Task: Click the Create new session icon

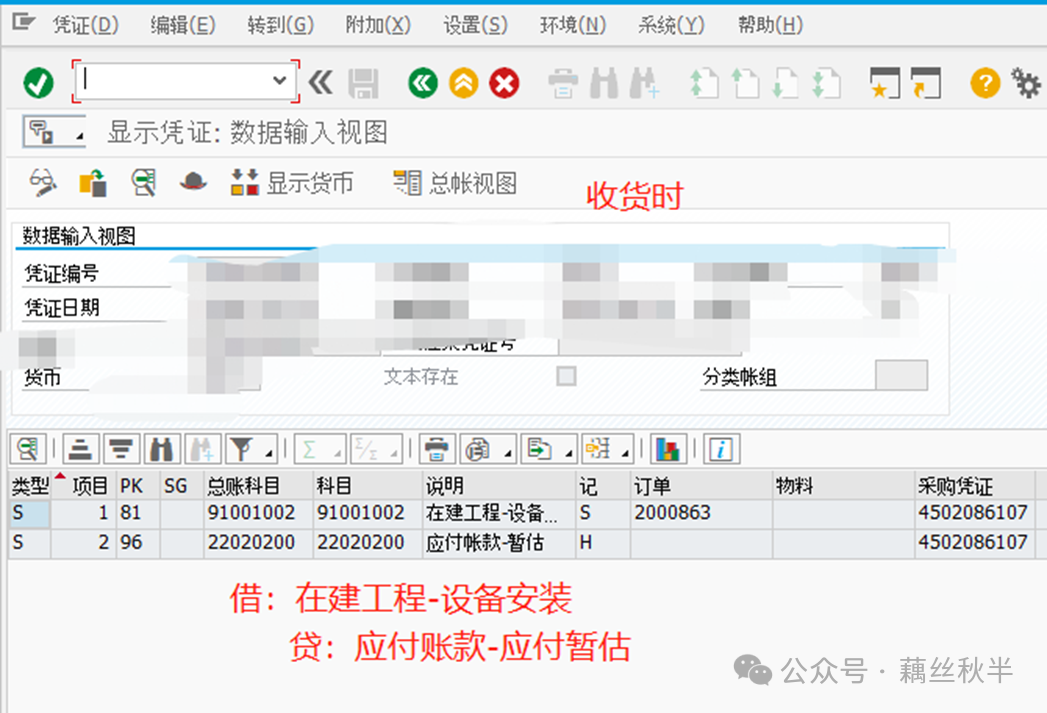Action: (885, 83)
